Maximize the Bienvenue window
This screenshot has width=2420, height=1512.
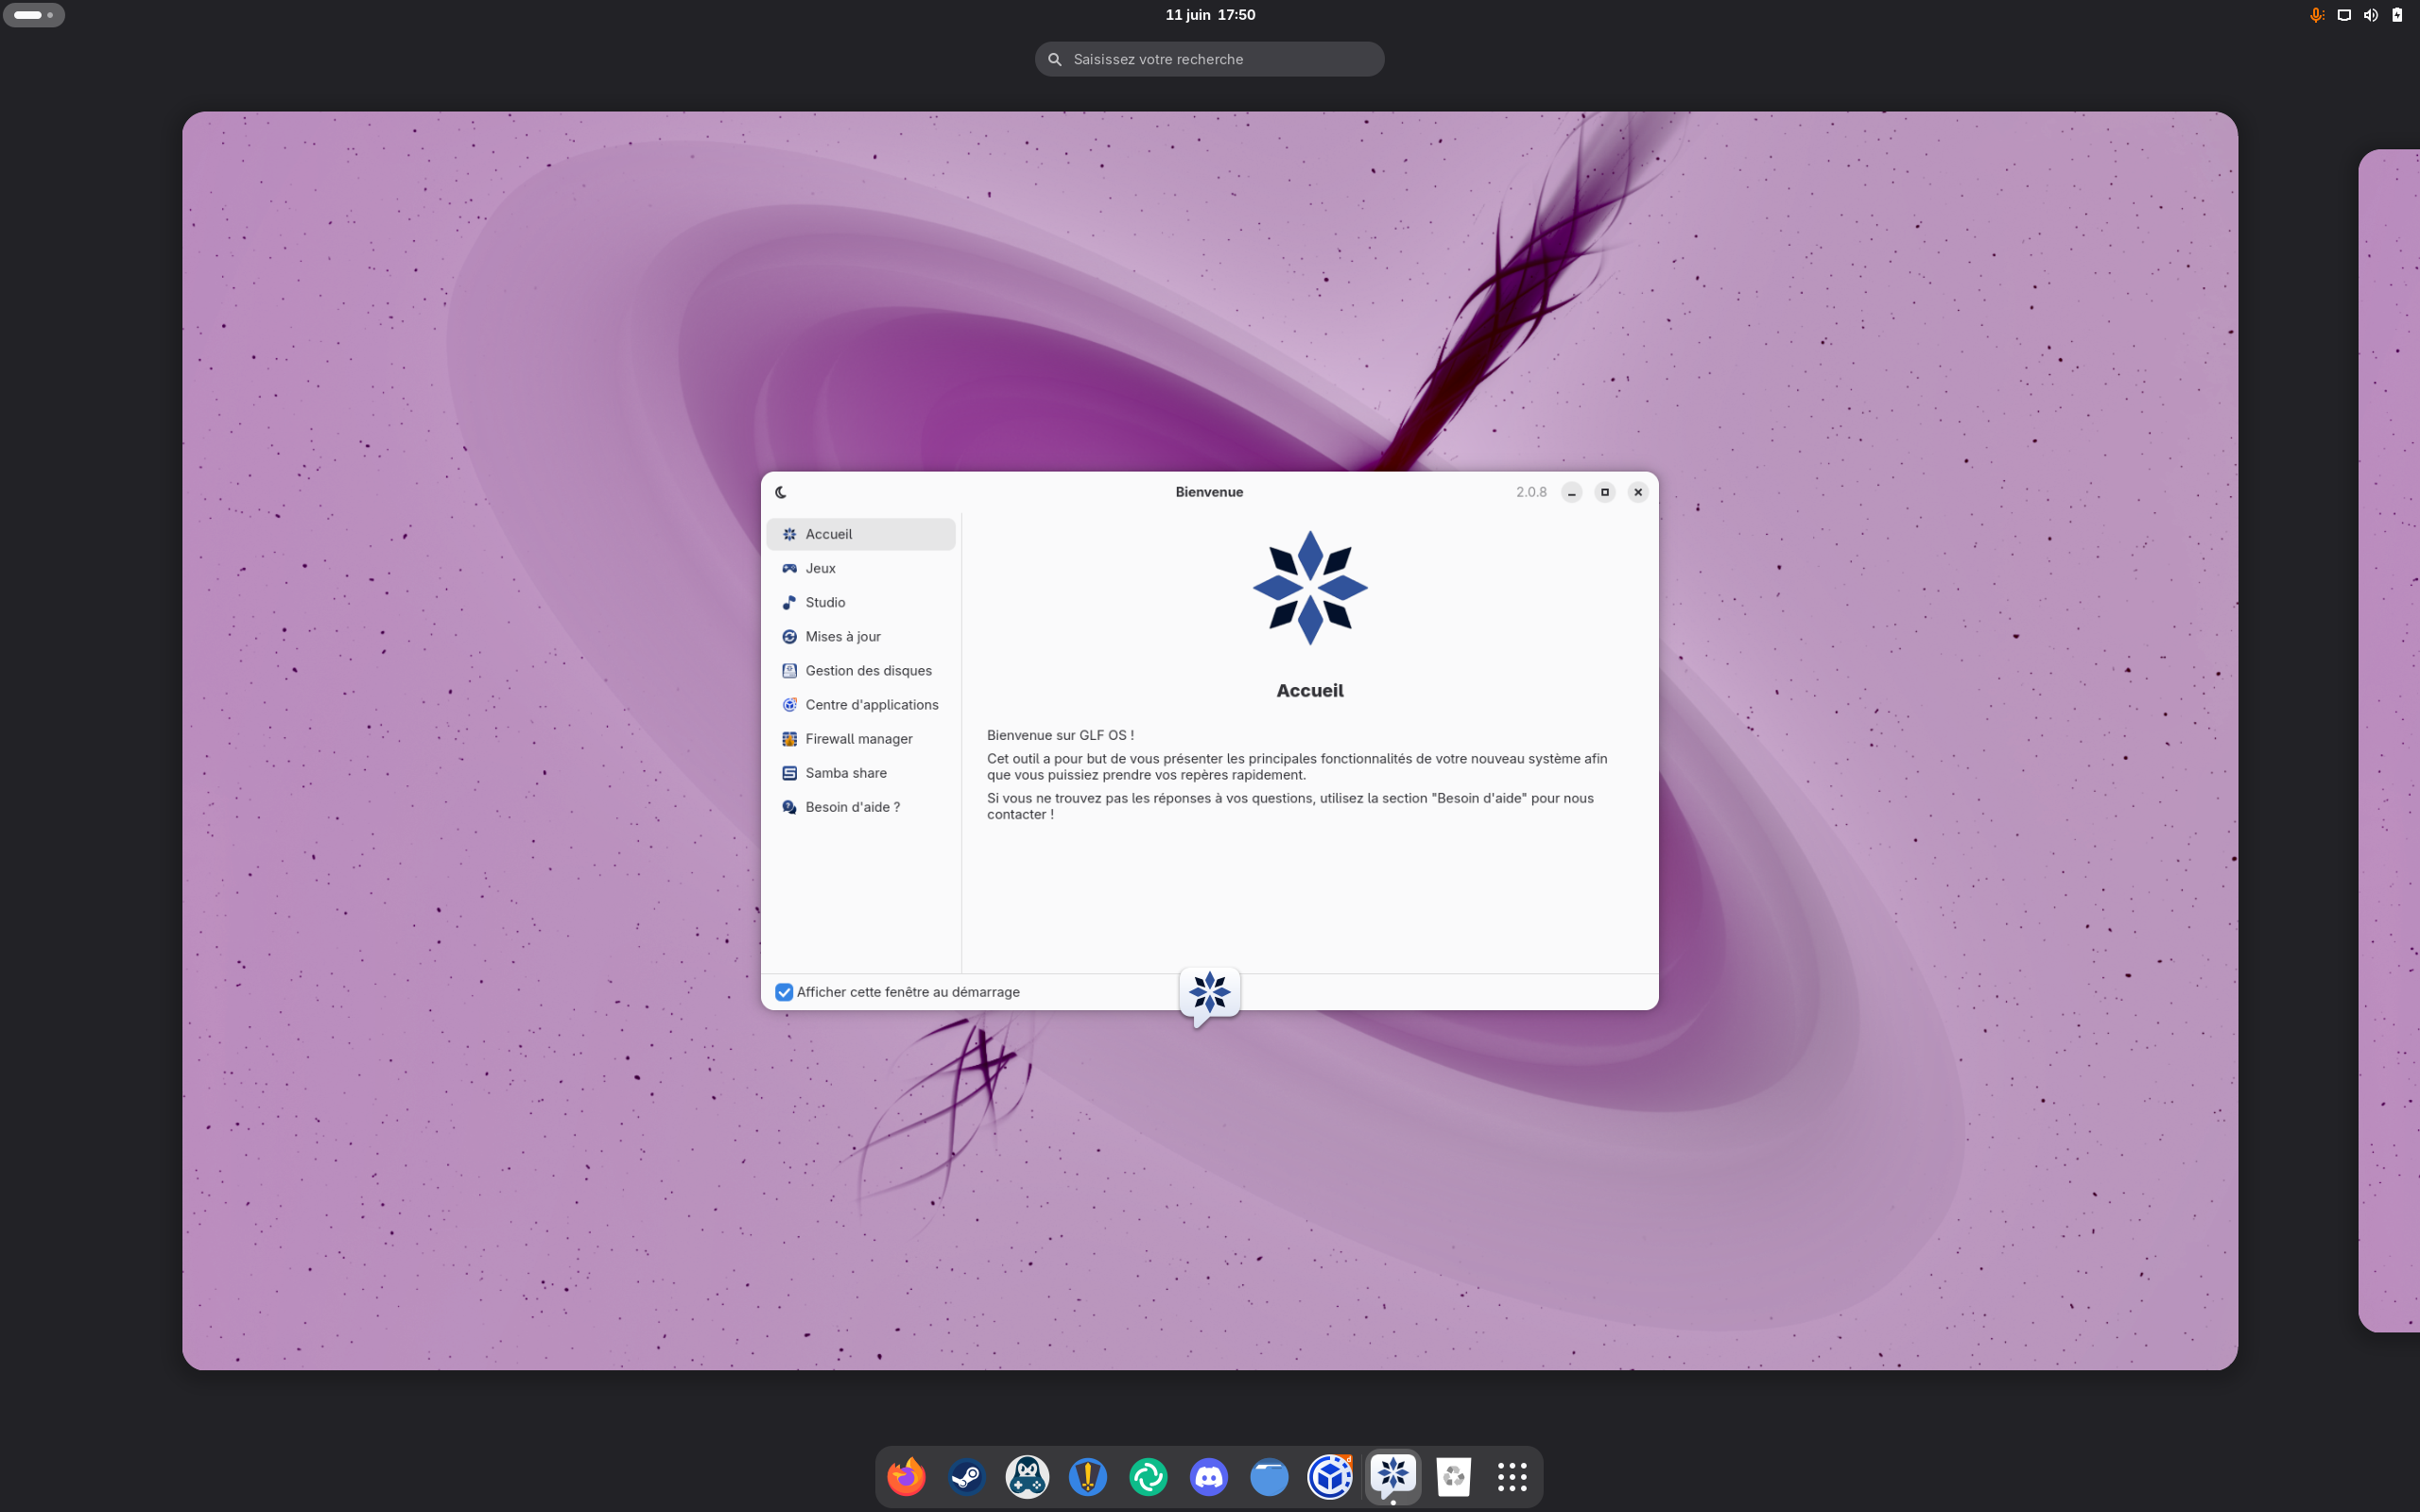tap(1604, 492)
